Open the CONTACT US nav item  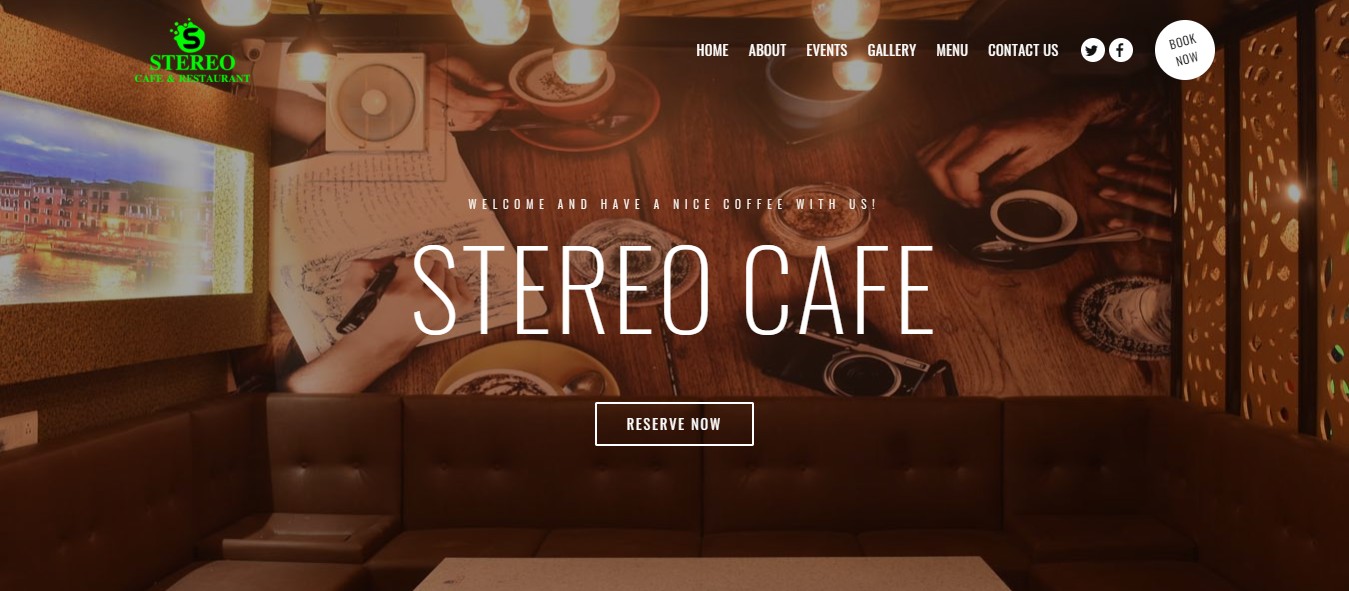point(1023,50)
